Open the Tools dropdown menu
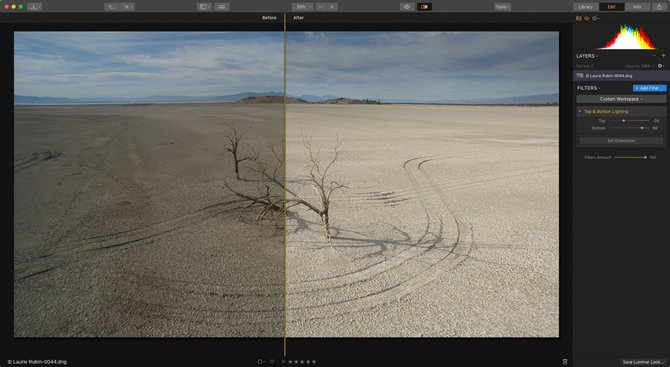The image size is (670, 367). (x=502, y=7)
